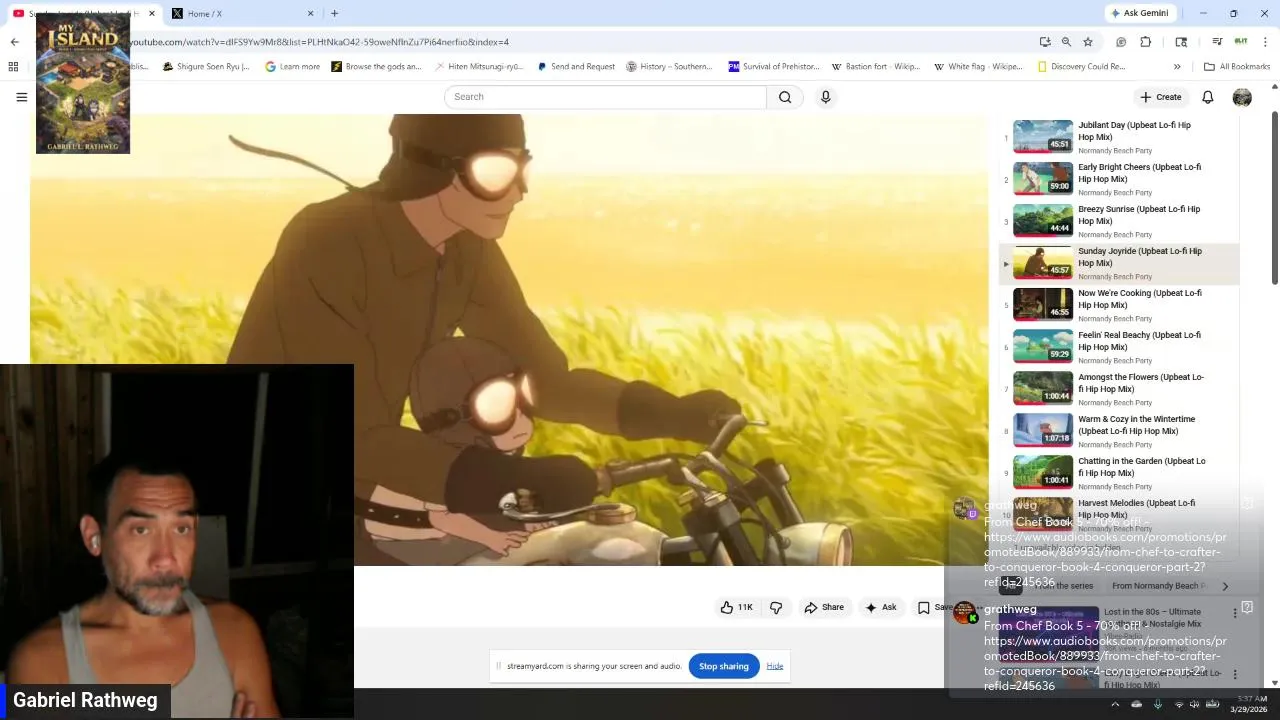The width and height of the screenshot is (1280, 720).
Task: Play Early Bright Cheers playlist video
Action: pyautogui.click(x=1119, y=179)
